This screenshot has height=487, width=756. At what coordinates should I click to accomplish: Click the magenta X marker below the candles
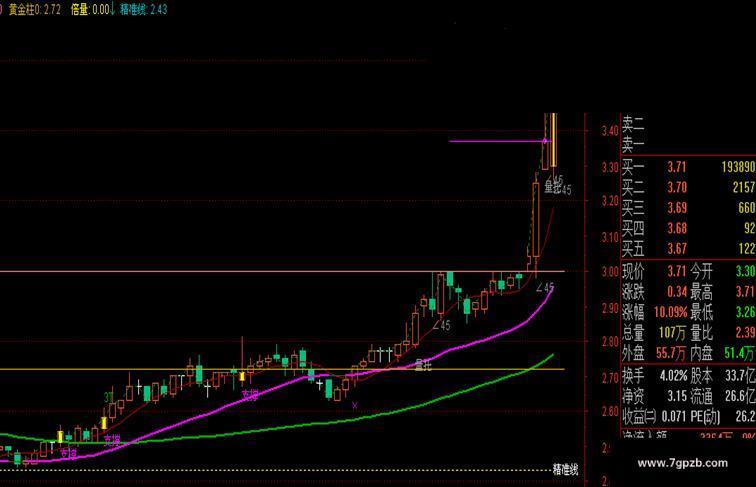pos(355,406)
